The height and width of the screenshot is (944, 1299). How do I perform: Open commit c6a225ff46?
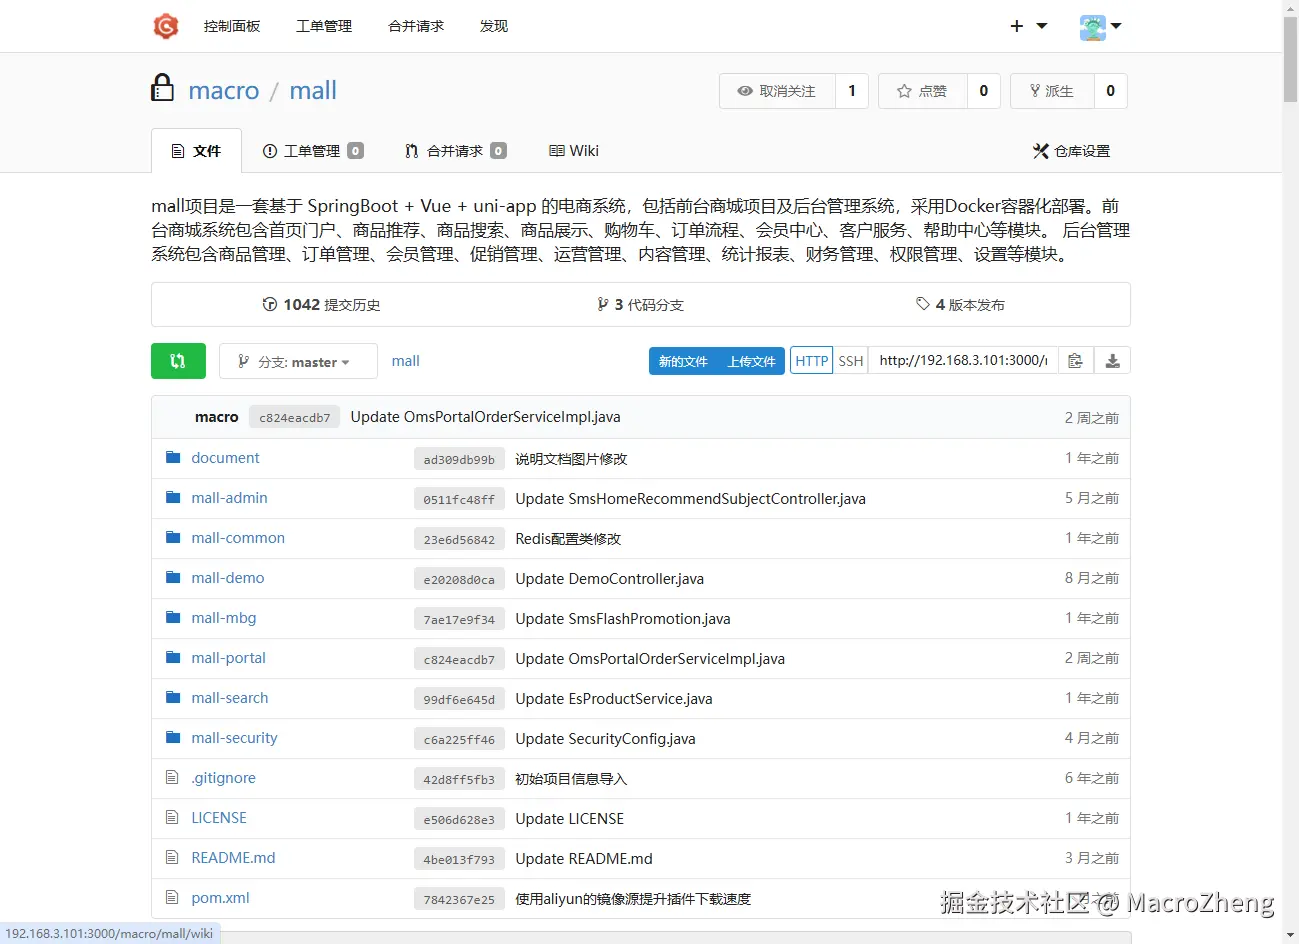459,739
